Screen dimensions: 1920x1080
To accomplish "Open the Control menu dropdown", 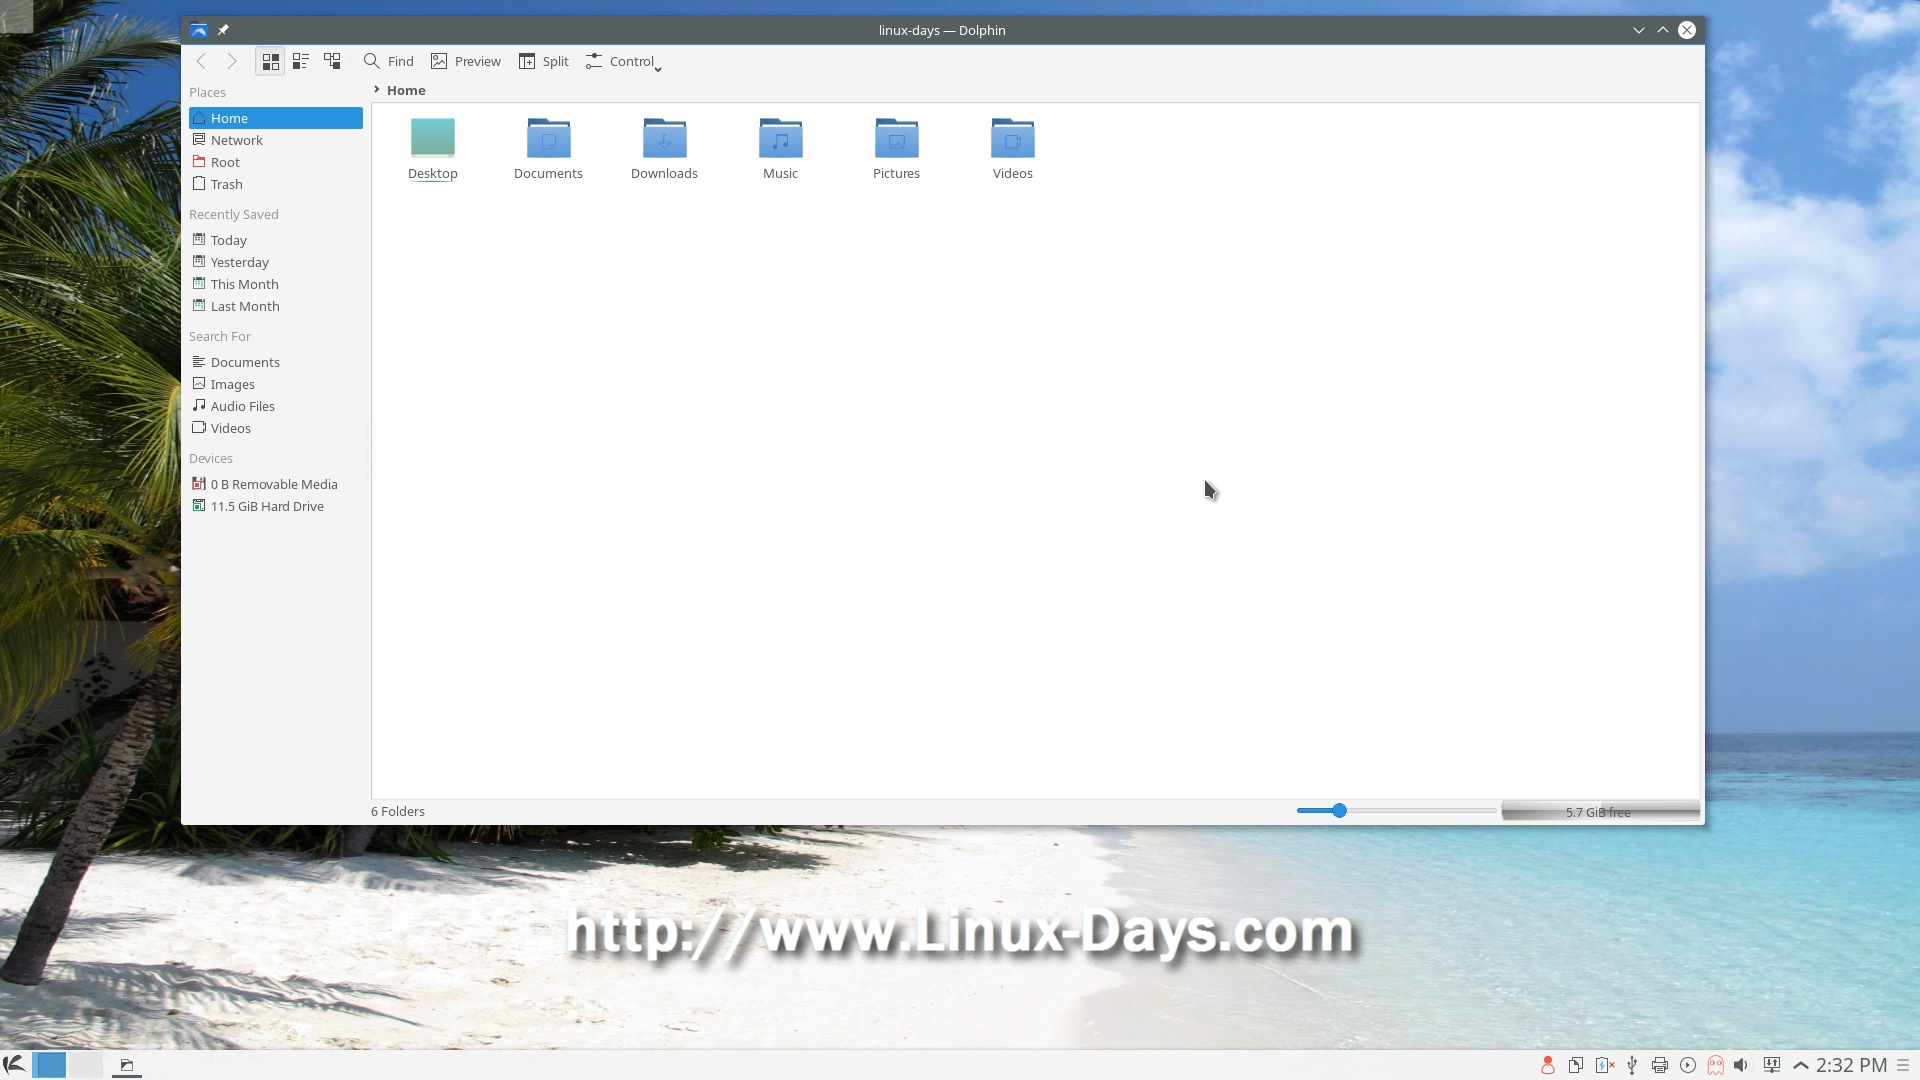I will (x=624, y=61).
